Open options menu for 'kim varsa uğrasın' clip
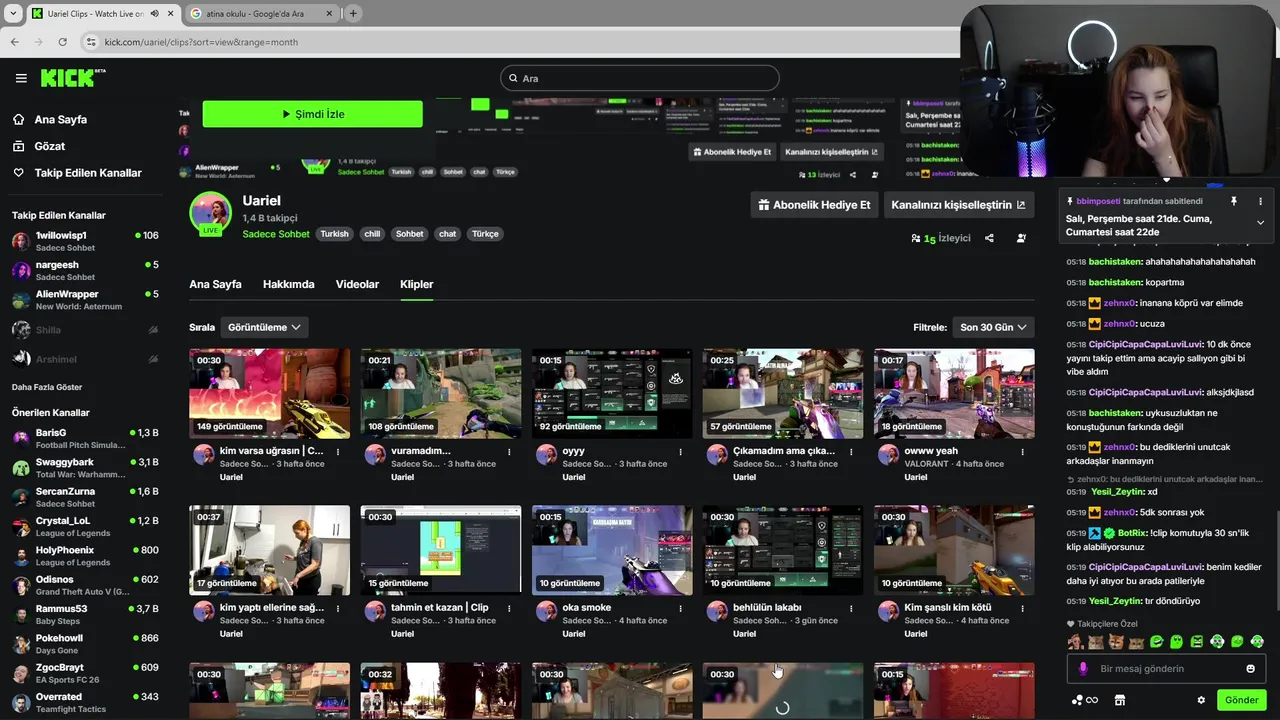This screenshot has height=720, width=1280. 338,452
